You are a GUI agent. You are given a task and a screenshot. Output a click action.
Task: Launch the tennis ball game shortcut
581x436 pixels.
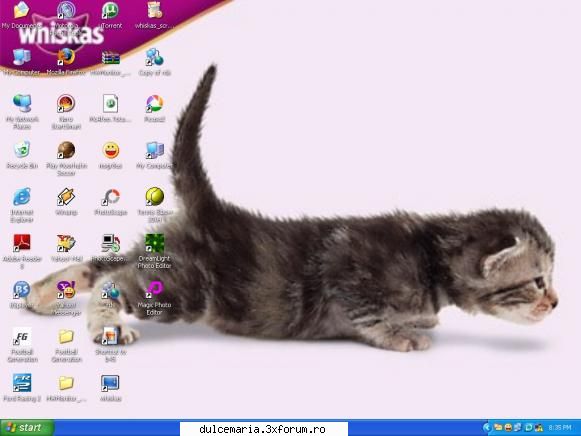point(155,196)
